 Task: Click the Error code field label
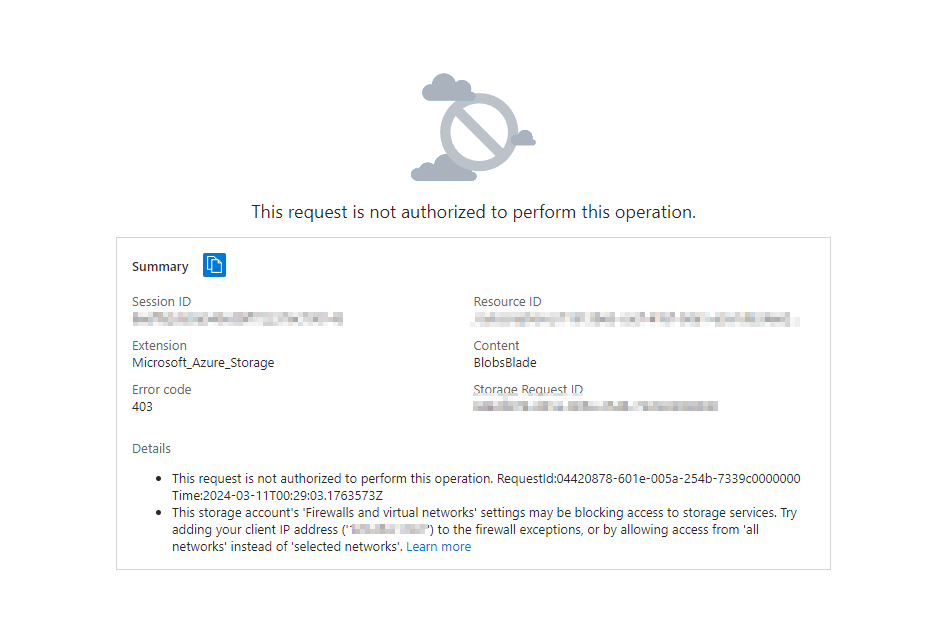pyautogui.click(x=162, y=390)
